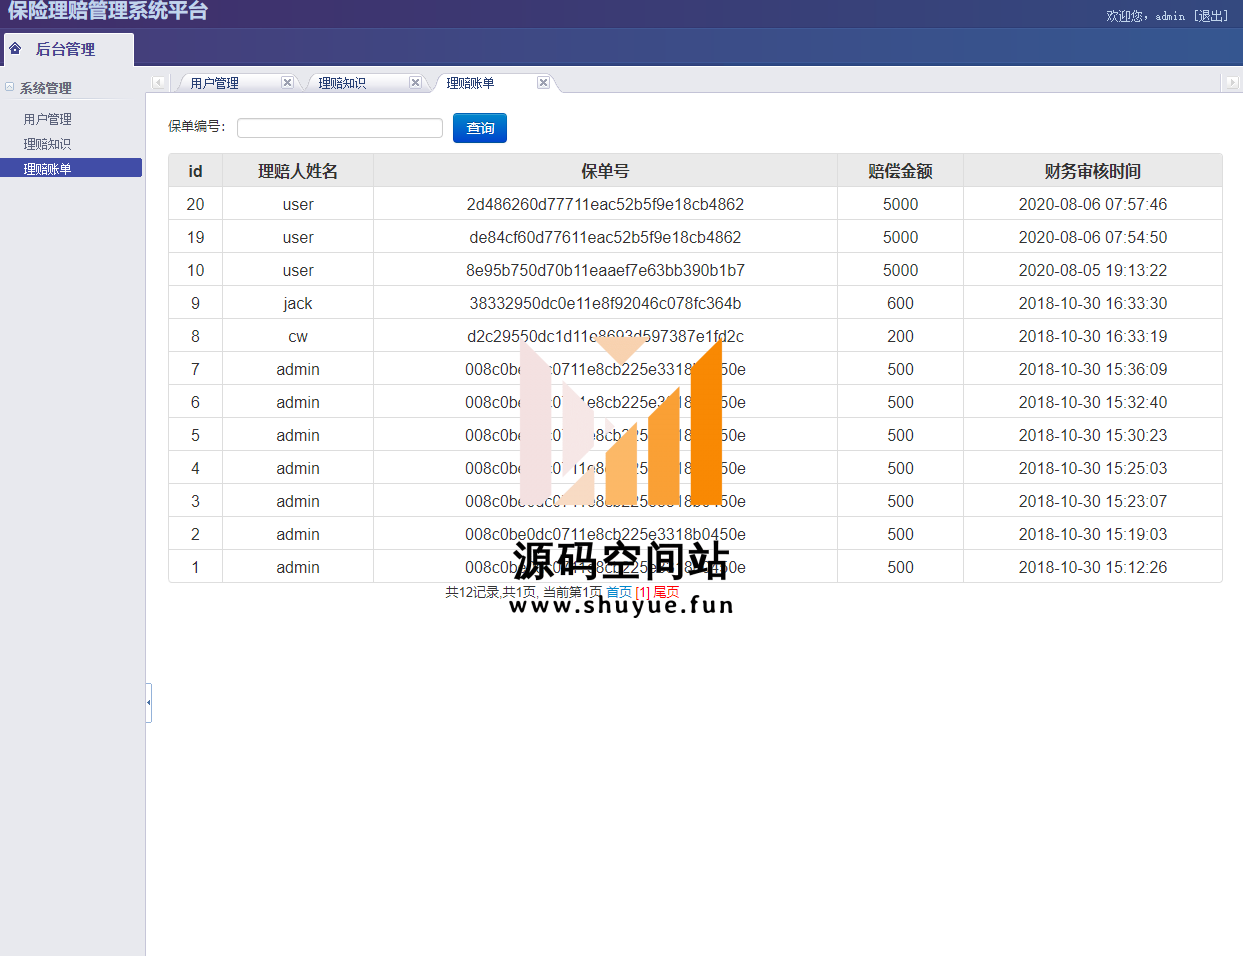
Task: Close the 理赔知识 tab
Action: [415, 82]
